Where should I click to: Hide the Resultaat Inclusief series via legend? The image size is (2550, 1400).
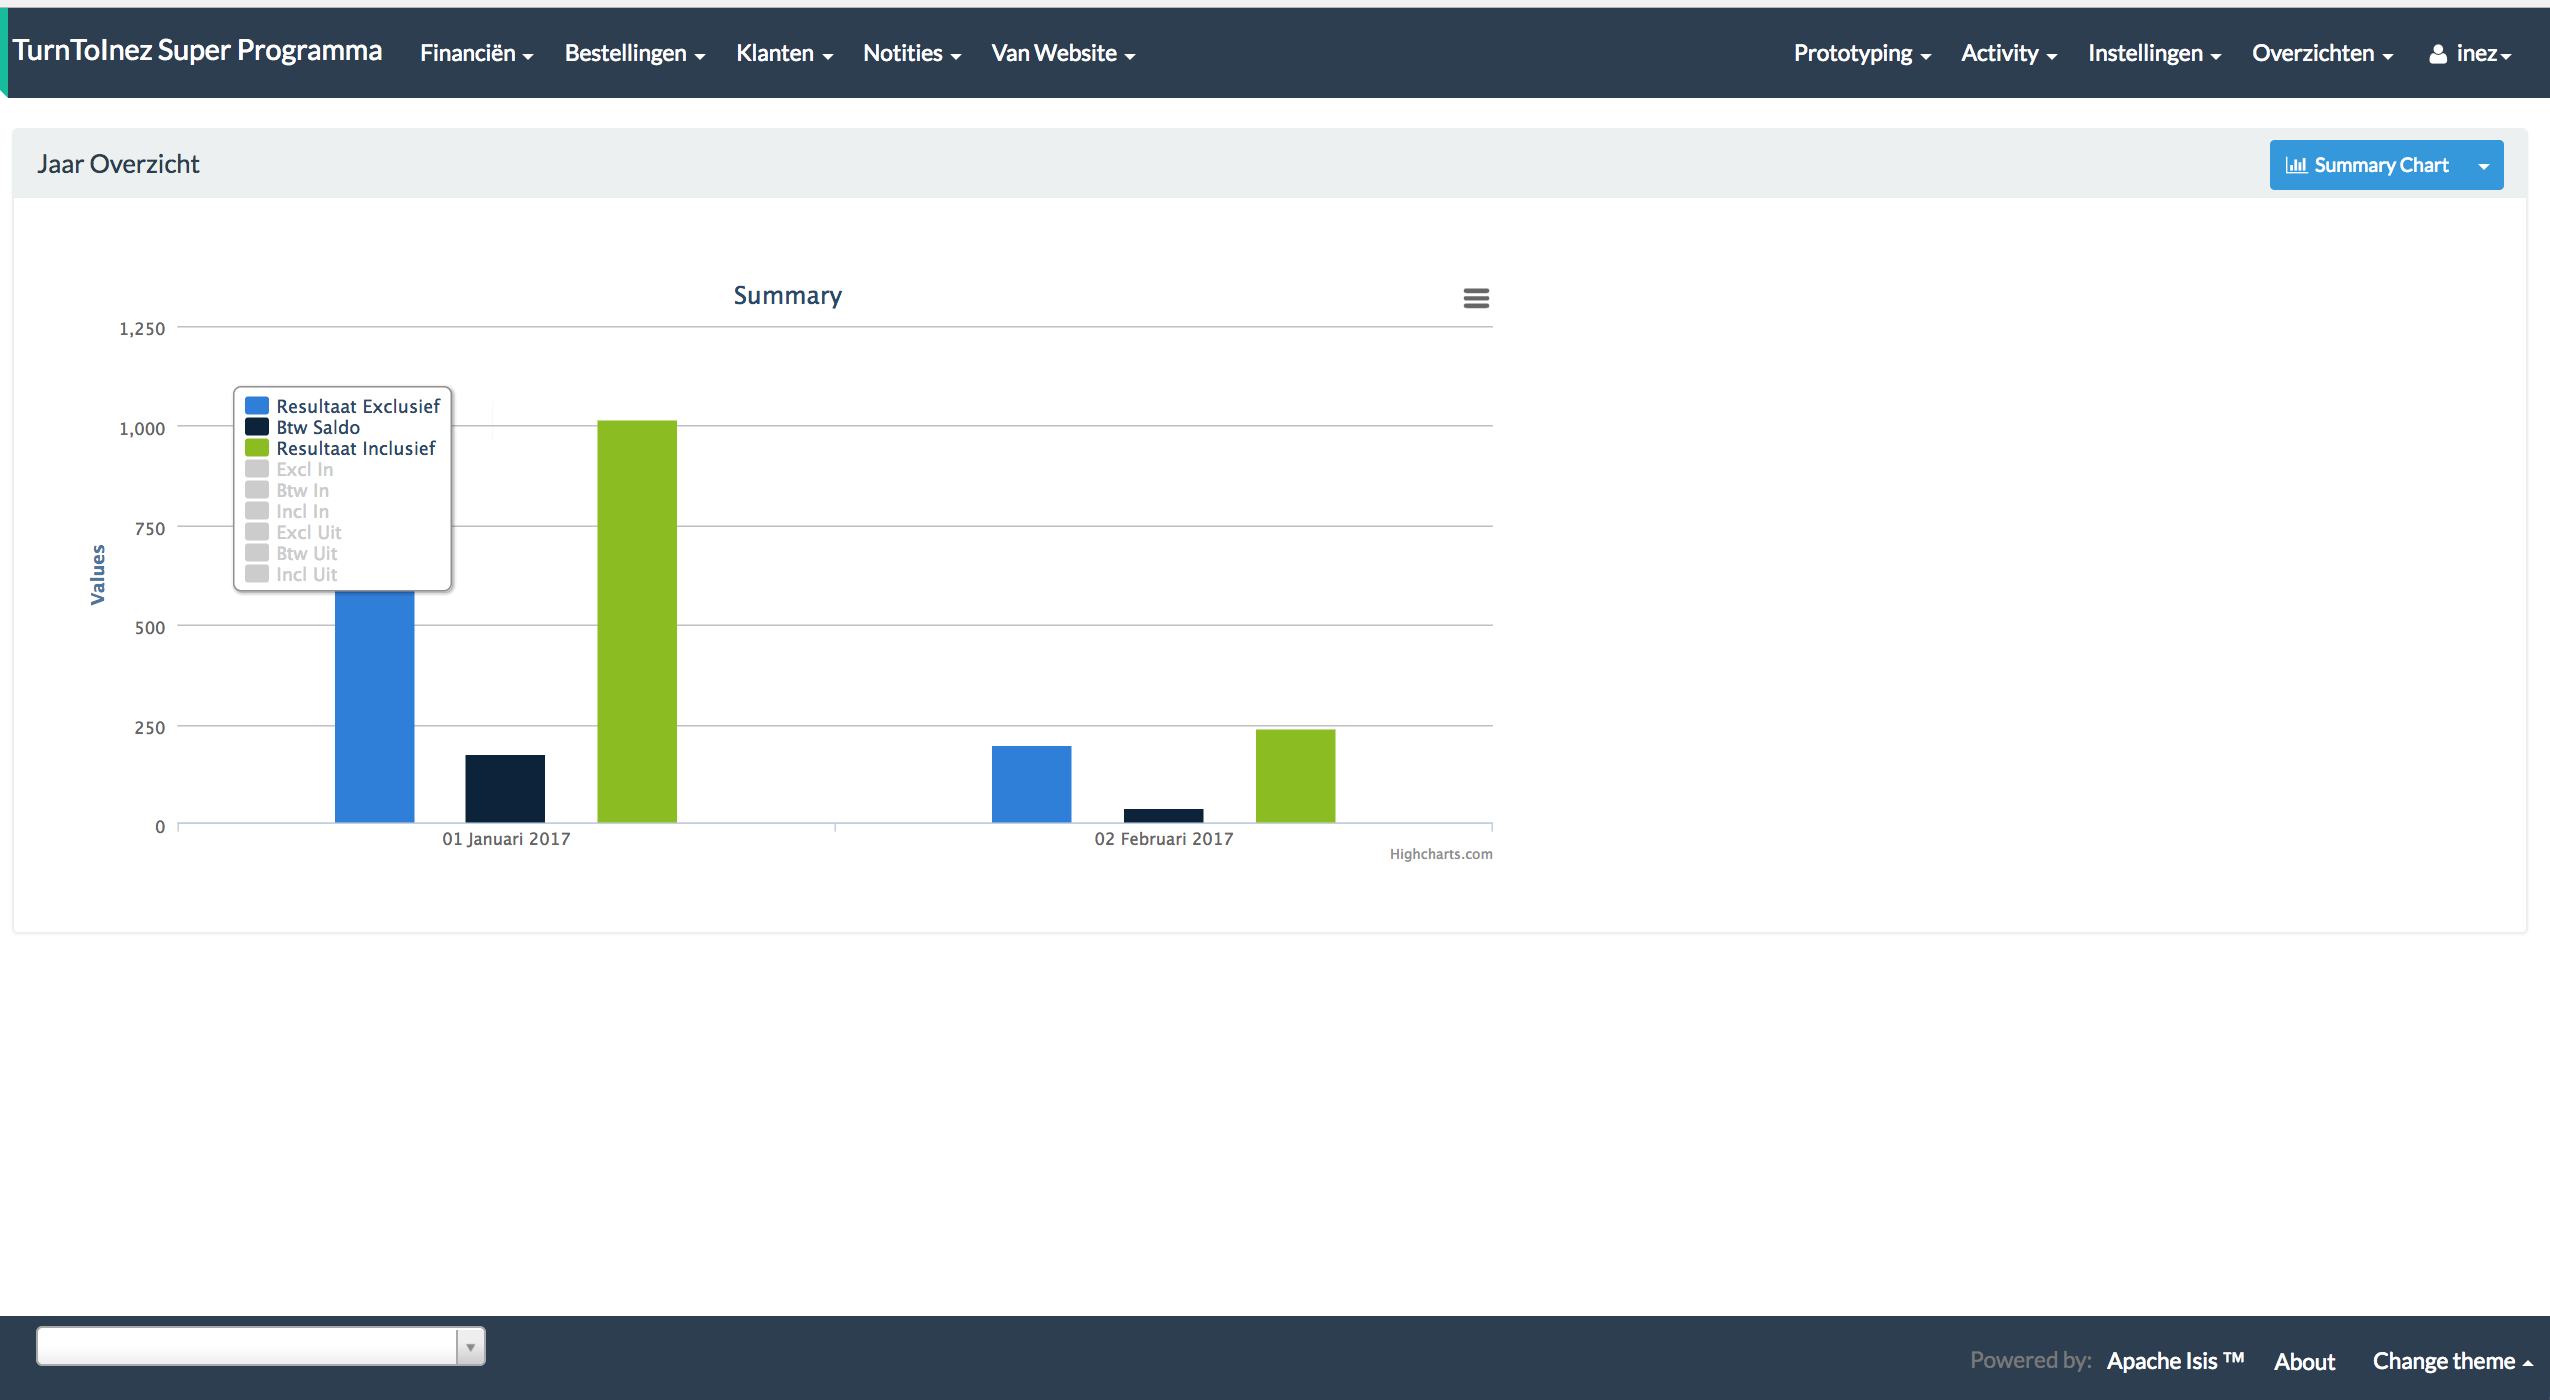point(355,448)
